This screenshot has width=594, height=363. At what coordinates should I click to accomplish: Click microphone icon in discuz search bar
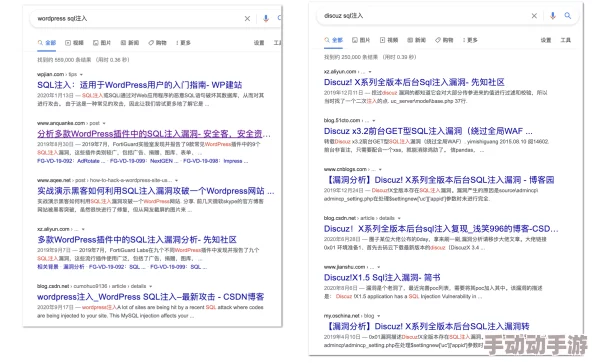click(553, 16)
